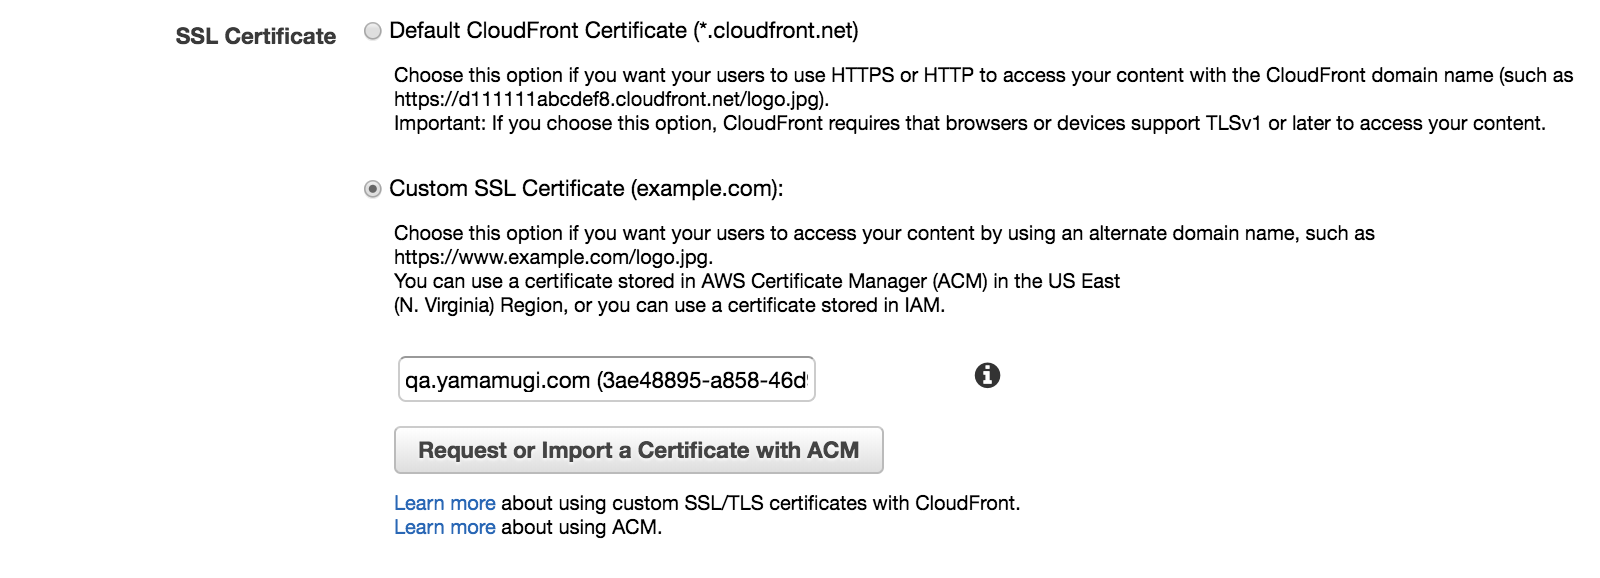Click text 'about using custom SSL/TLS certificates with CloudFront.'
Image resolution: width=1600 pixels, height=578 pixels.
pyautogui.click(x=761, y=503)
